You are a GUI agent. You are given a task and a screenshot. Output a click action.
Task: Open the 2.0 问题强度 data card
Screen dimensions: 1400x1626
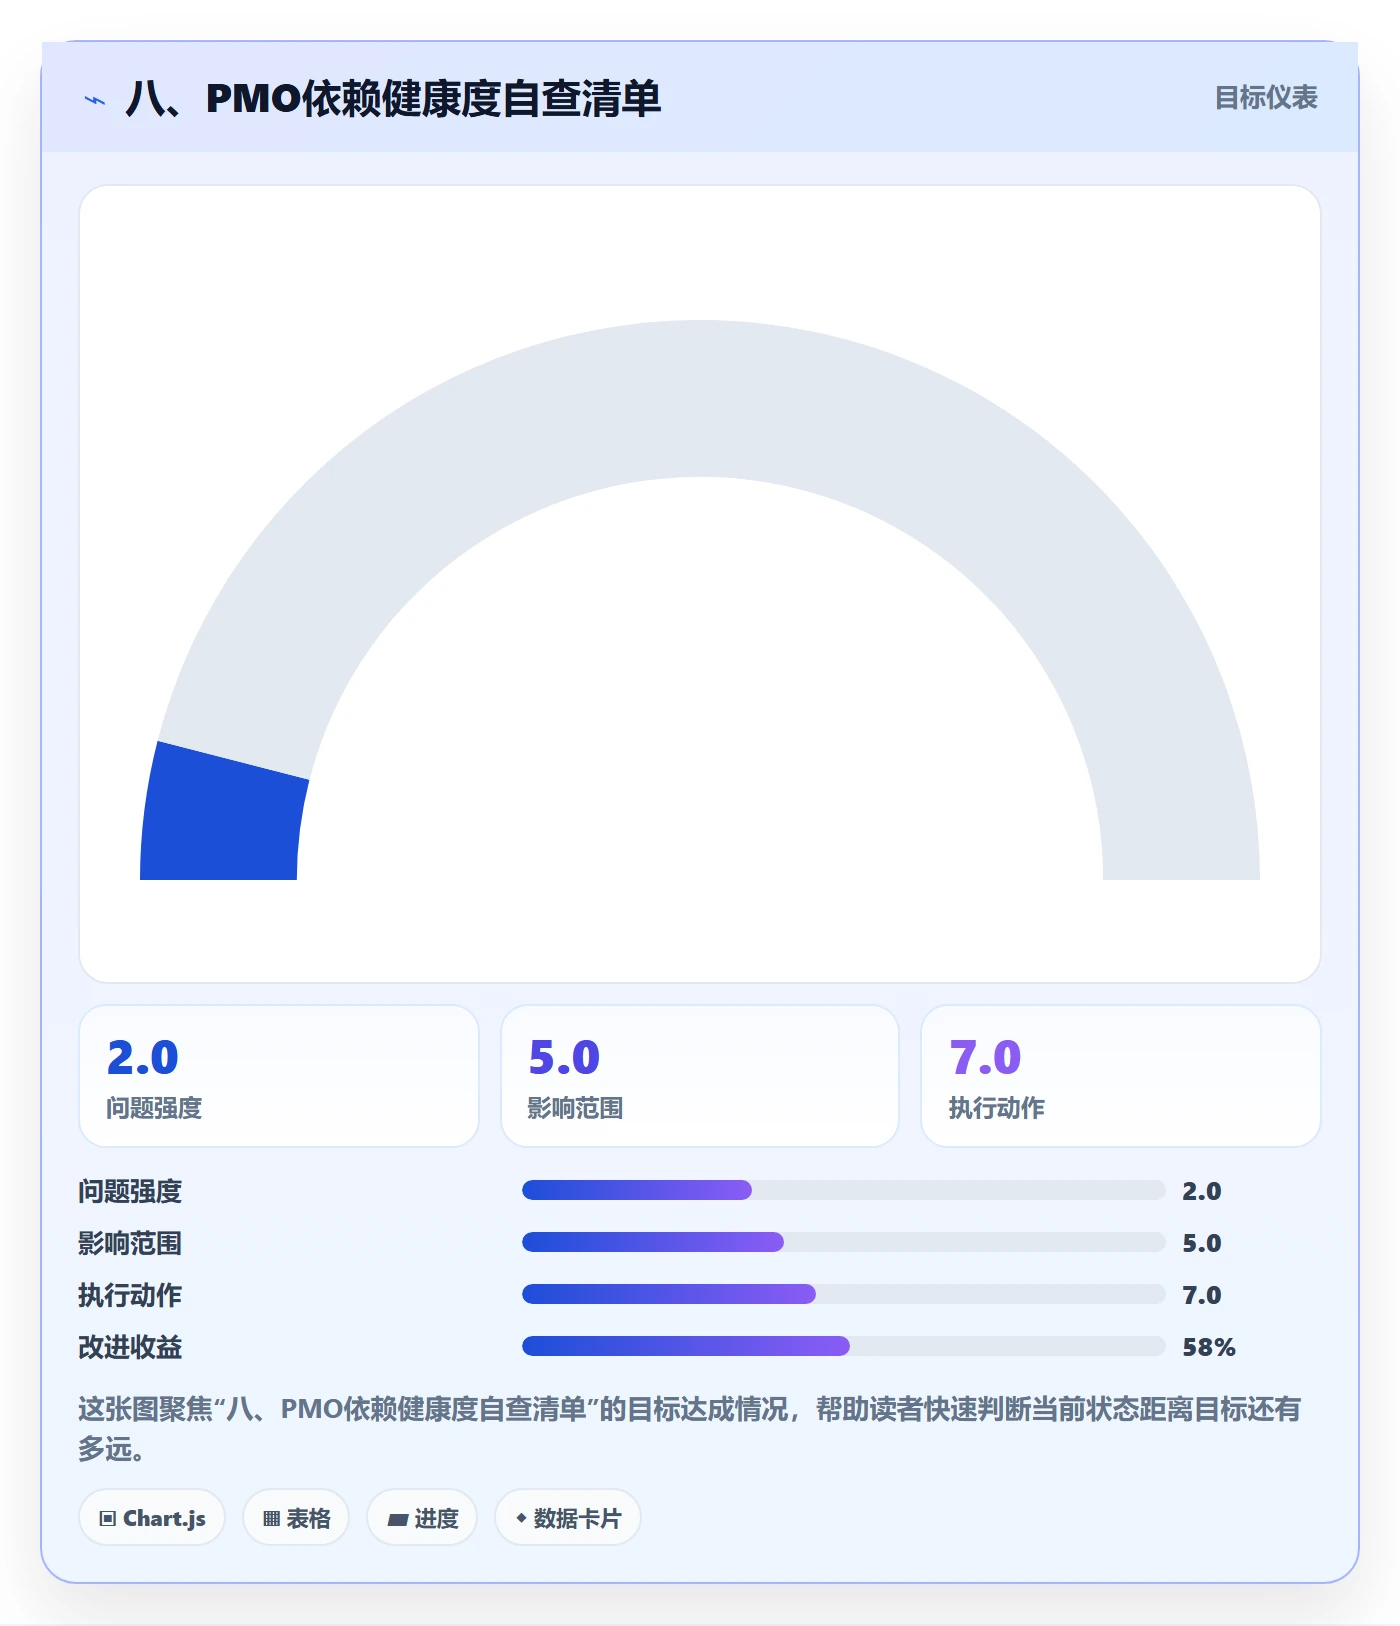279,1076
